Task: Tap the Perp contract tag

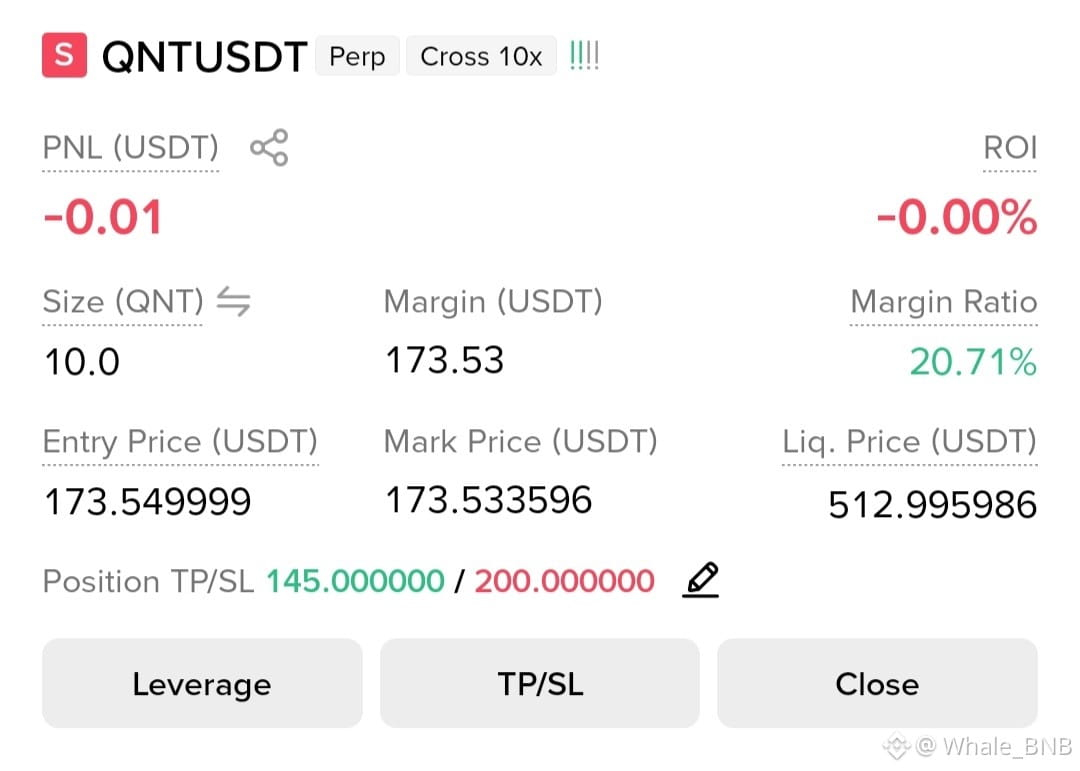Action: point(357,56)
